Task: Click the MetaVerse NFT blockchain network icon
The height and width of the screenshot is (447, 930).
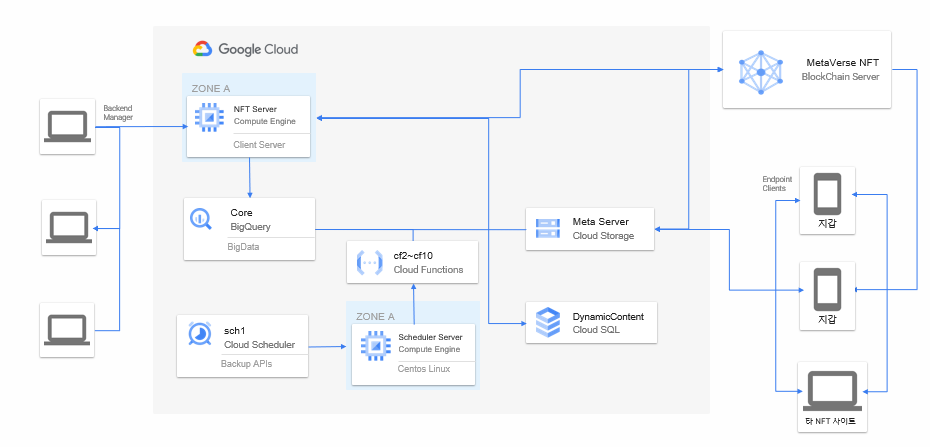Action: [761, 72]
